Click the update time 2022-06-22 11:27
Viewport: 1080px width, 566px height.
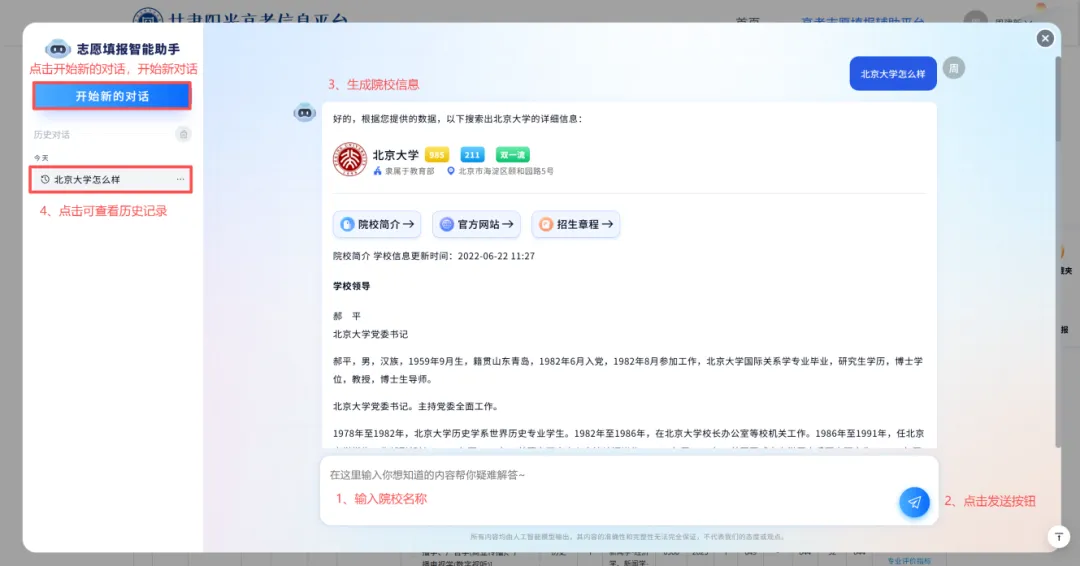click(x=496, y=256)
